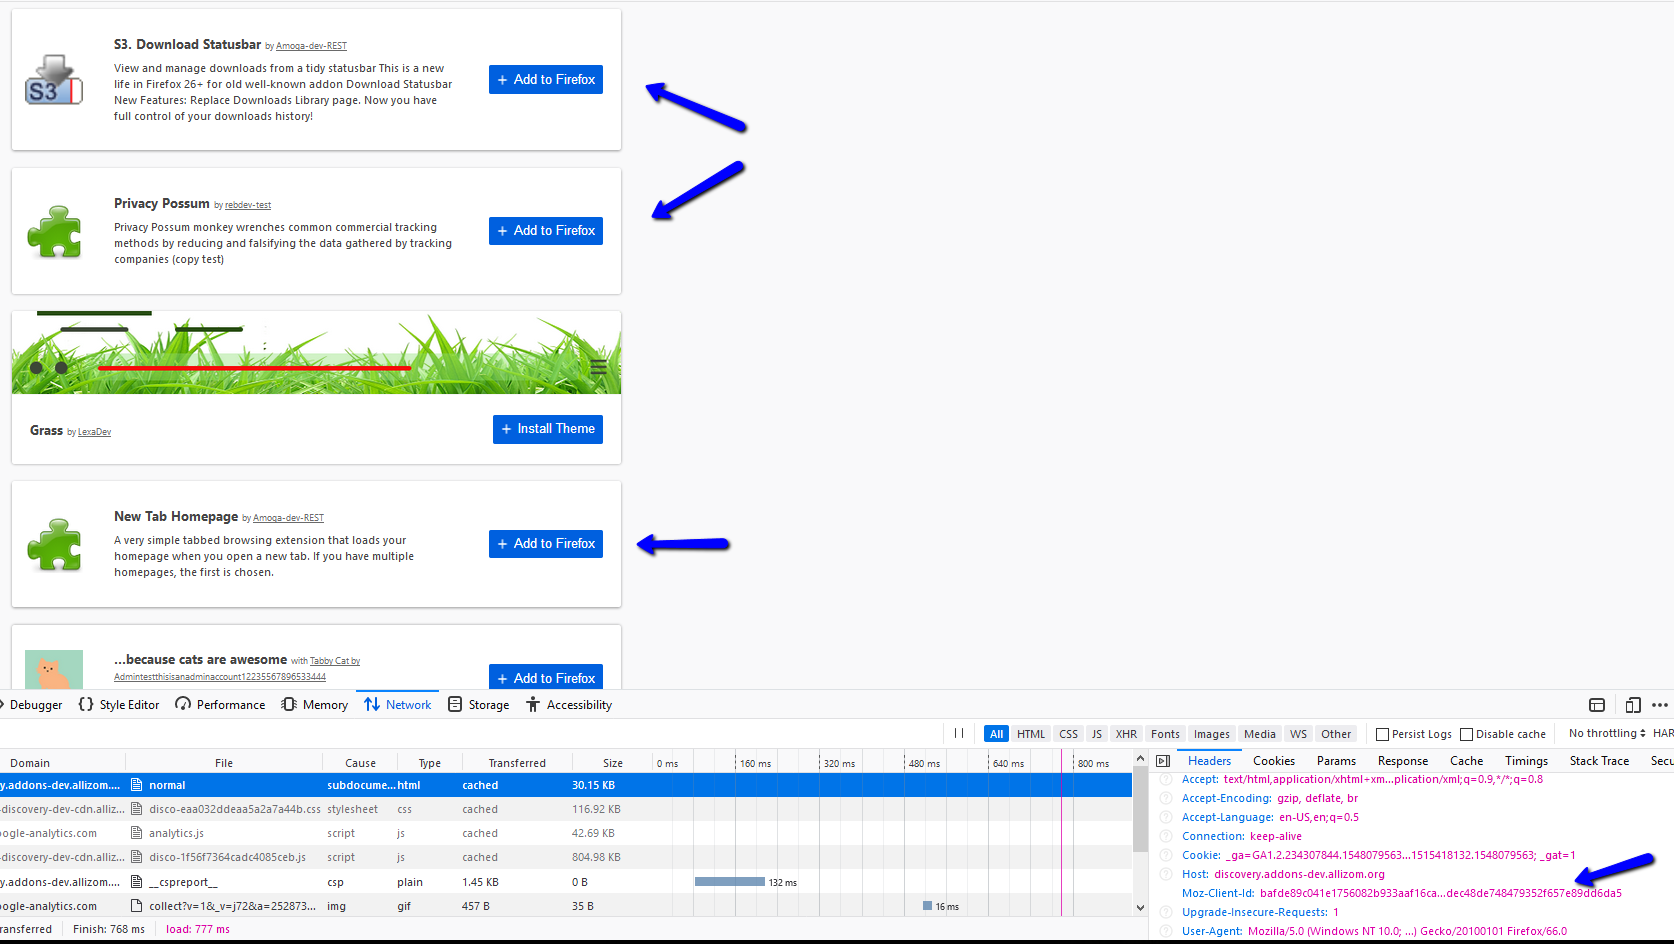Viewport: 1674px width, 944px height.
Task: Click the dock-to-side devtools layout icon
Action: [x=1597, y=705]
